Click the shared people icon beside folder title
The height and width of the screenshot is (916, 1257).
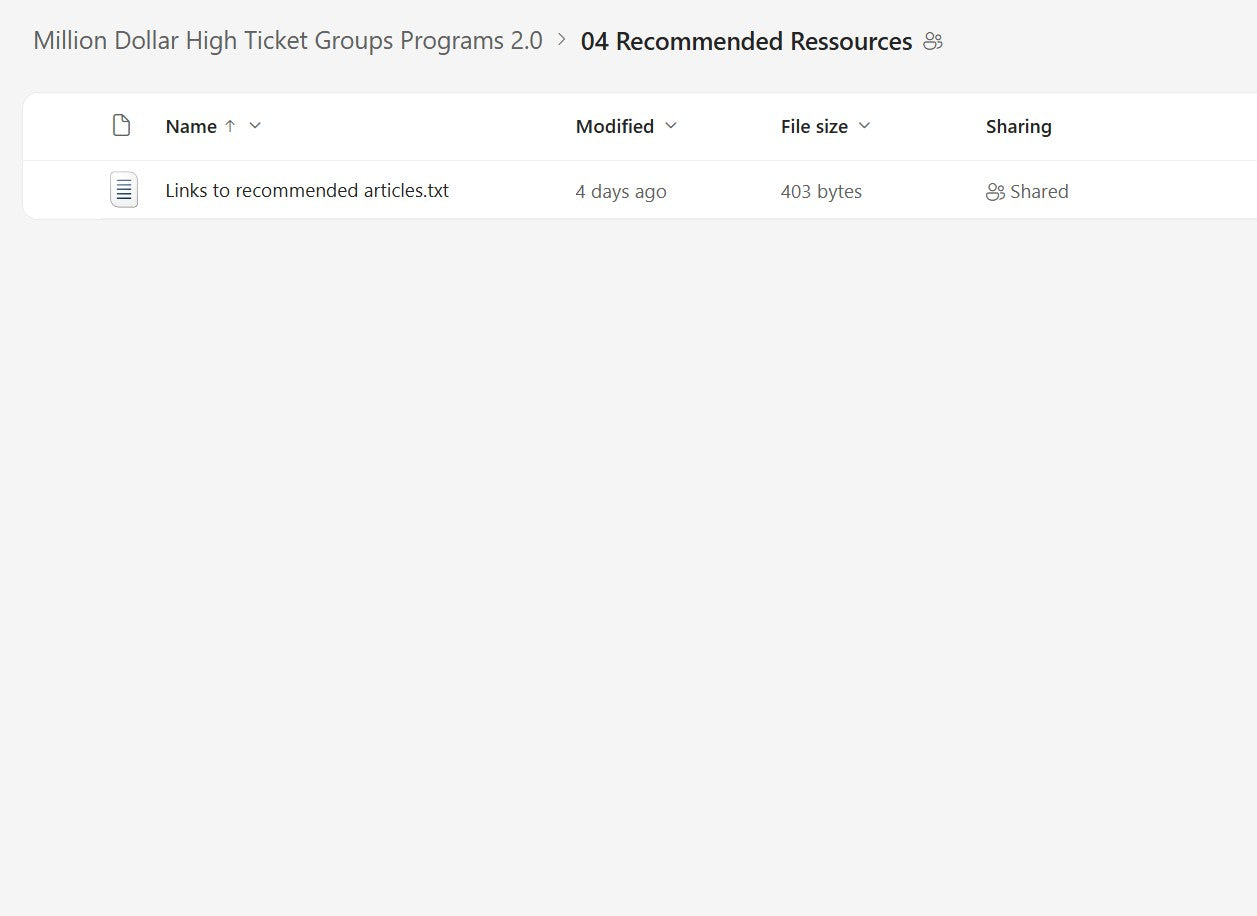coord(933,42)
